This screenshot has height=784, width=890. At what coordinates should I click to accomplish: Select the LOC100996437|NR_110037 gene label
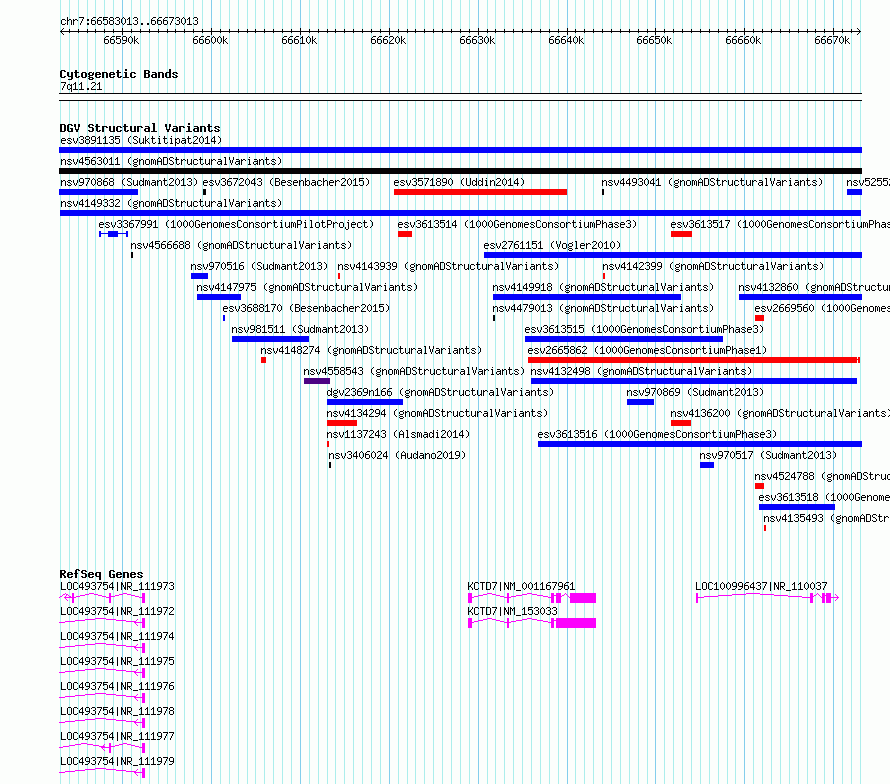[x=761, y=586]
